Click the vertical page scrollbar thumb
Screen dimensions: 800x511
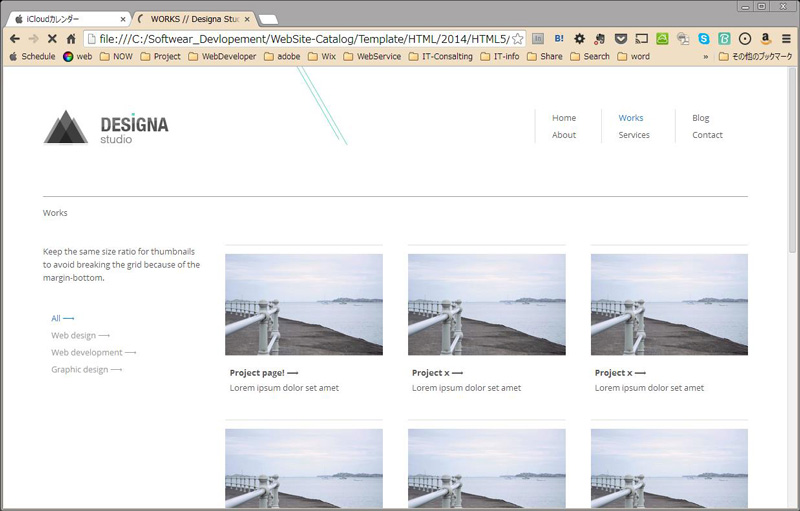point(792,160)
